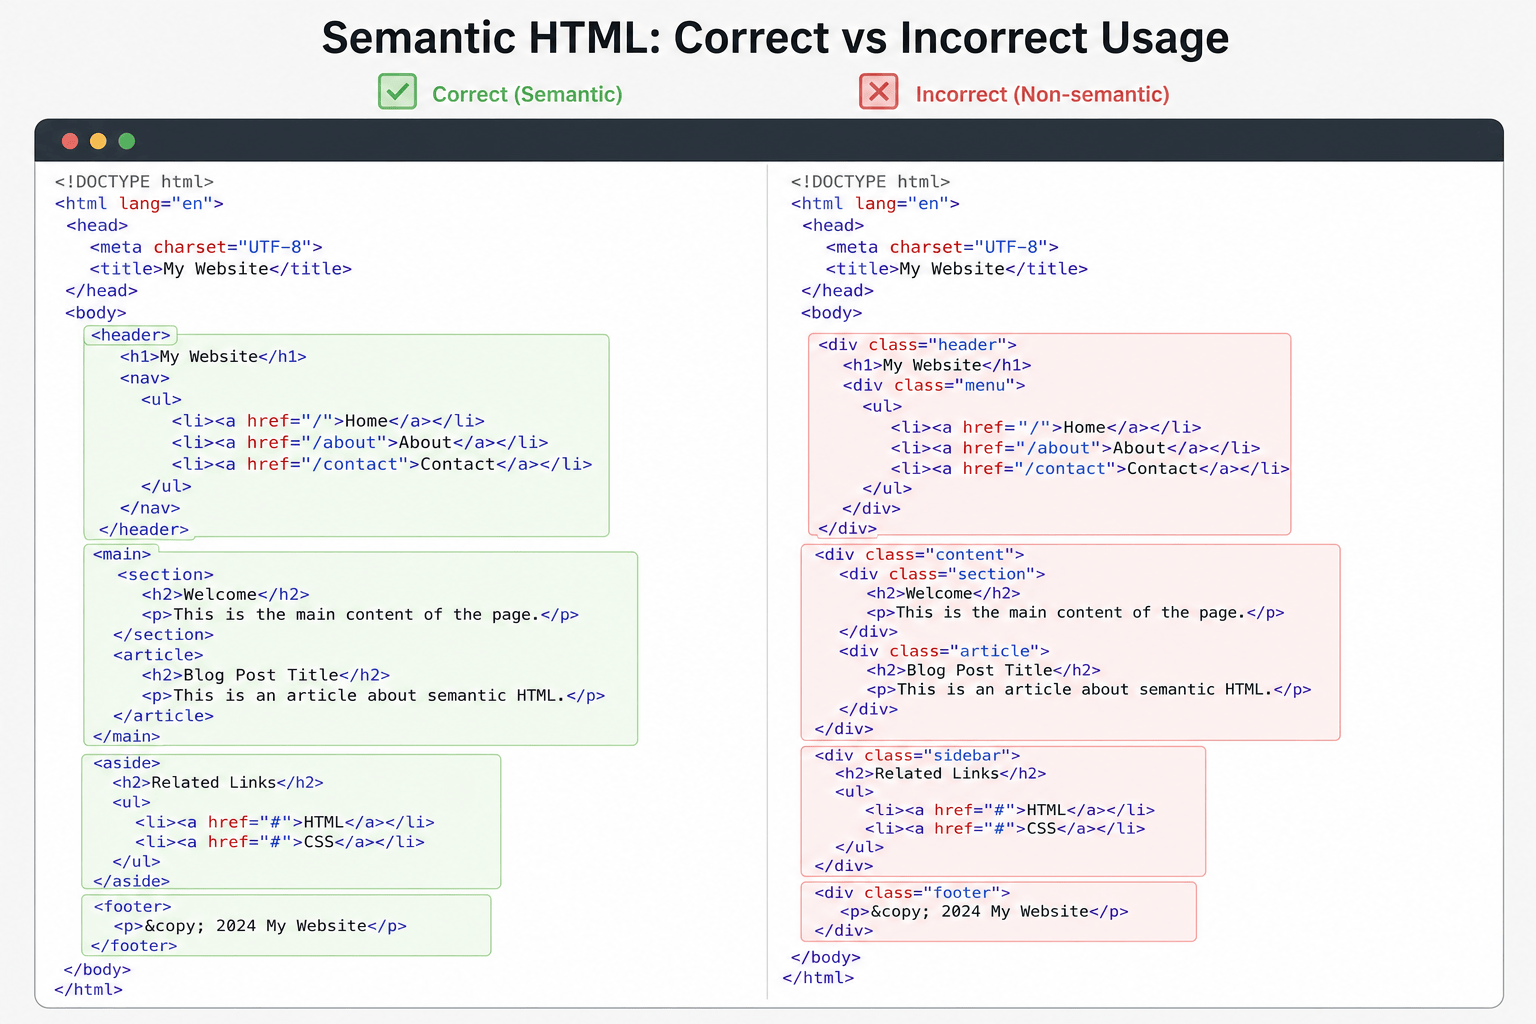This screenshot has width=1536, height=1024.
Task: Click the opening <aside> tag line
Action: (126, 763)
